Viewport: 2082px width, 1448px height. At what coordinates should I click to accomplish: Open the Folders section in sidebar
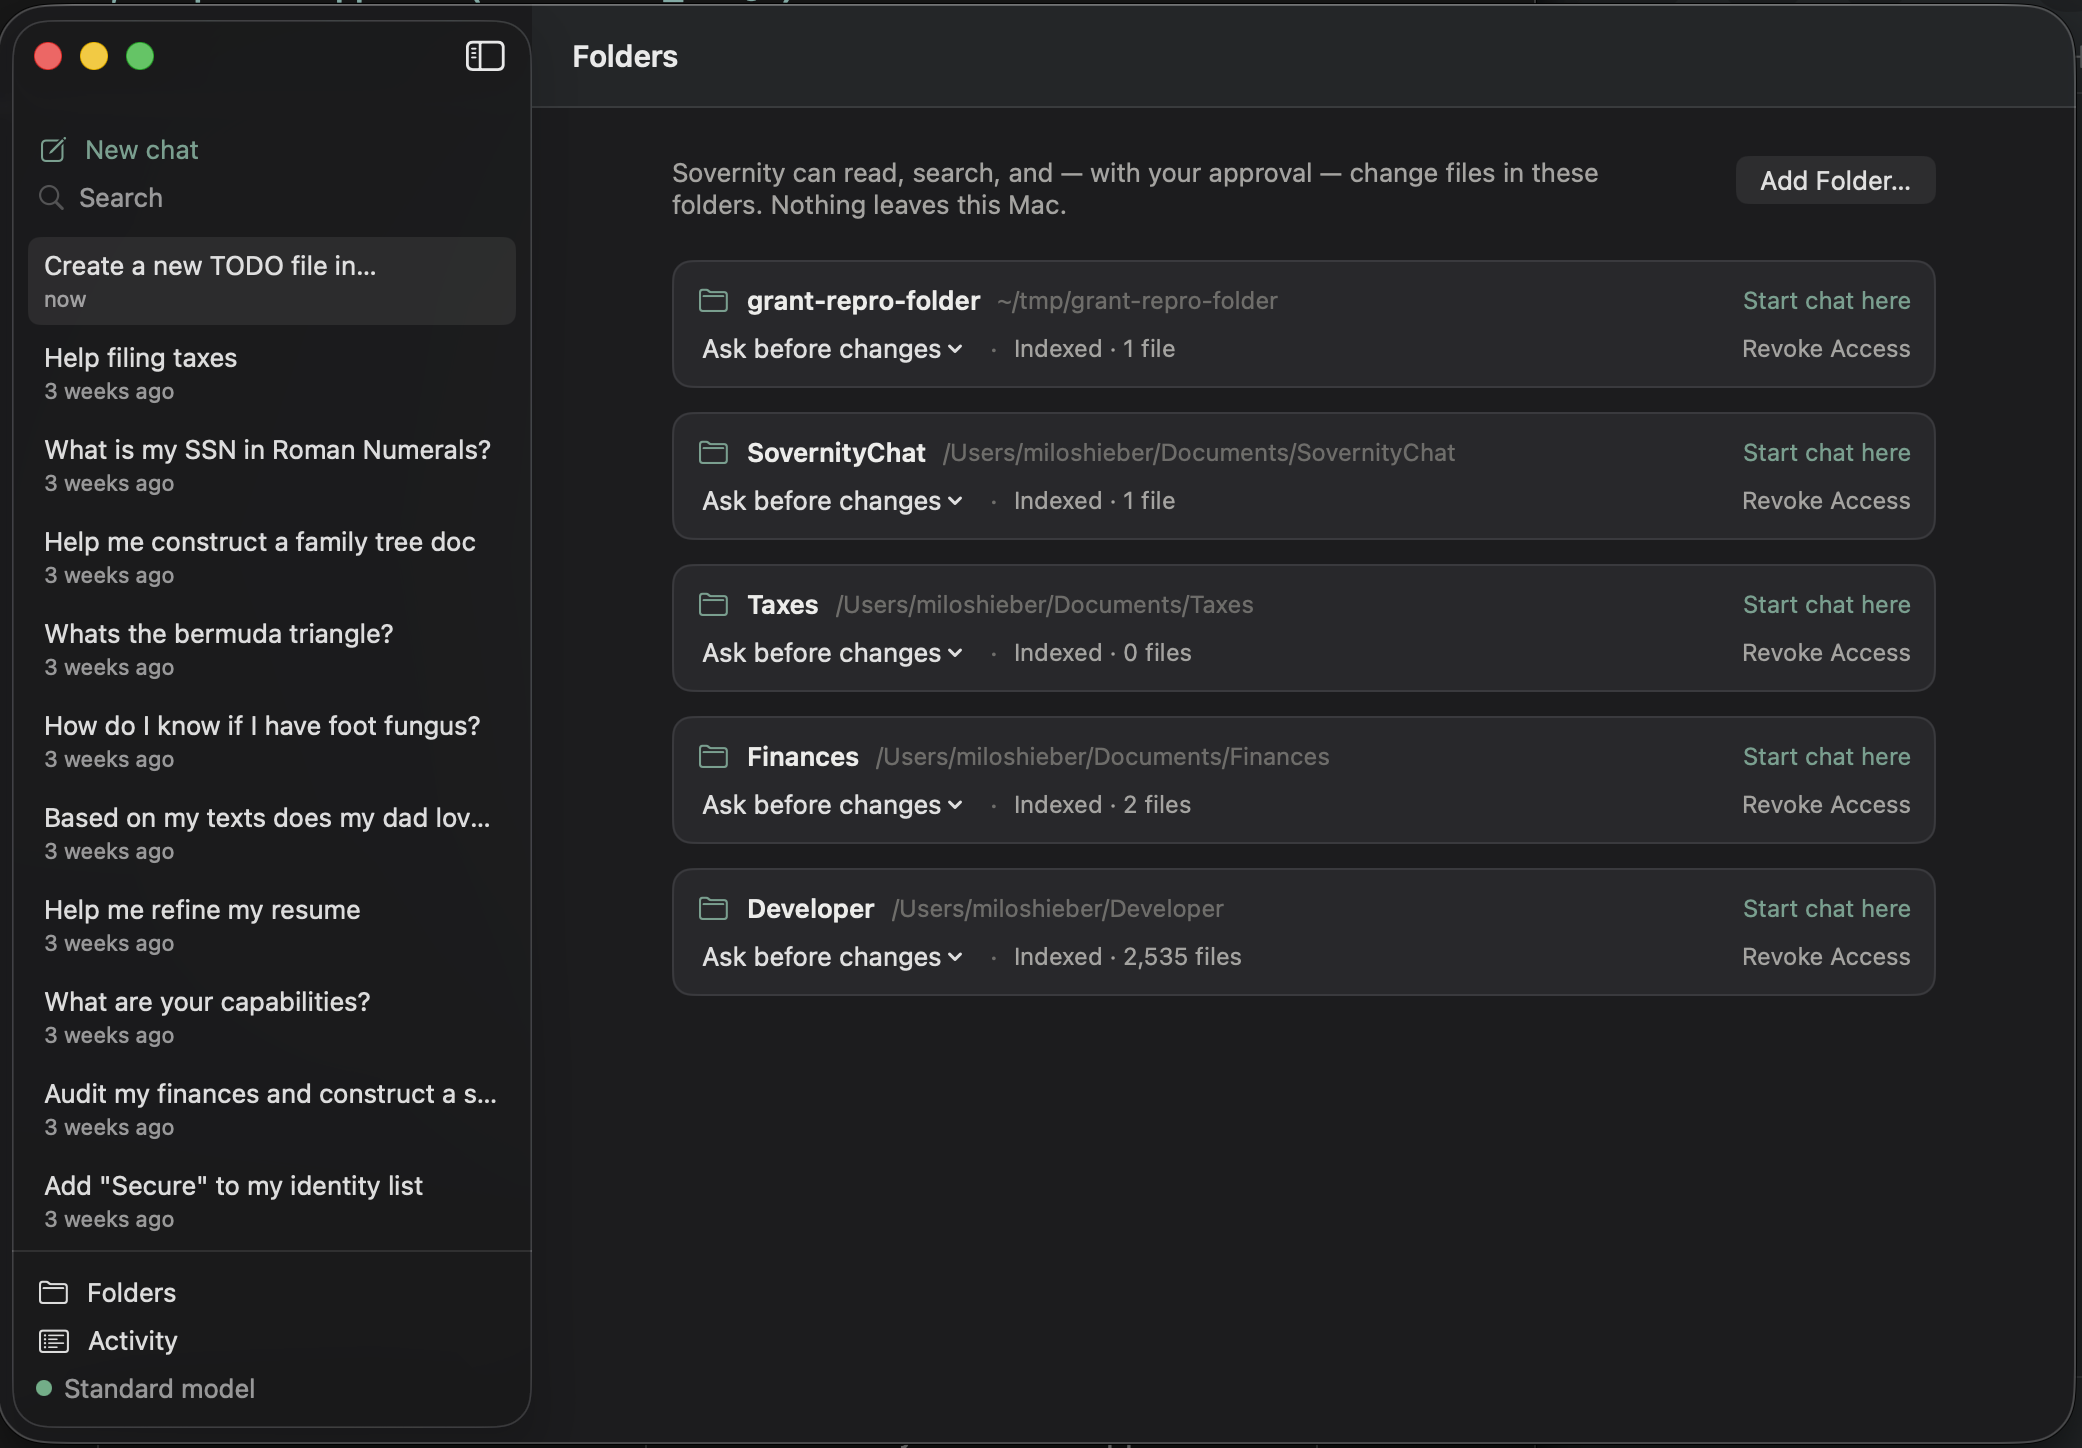click(x=108, y=1293)
